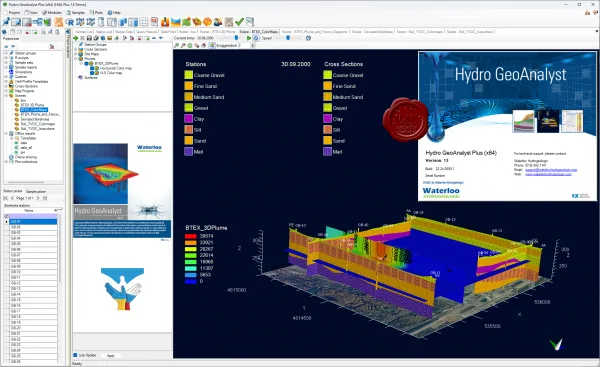Expand the Cross Sections node in scene layers

[75, 49]
